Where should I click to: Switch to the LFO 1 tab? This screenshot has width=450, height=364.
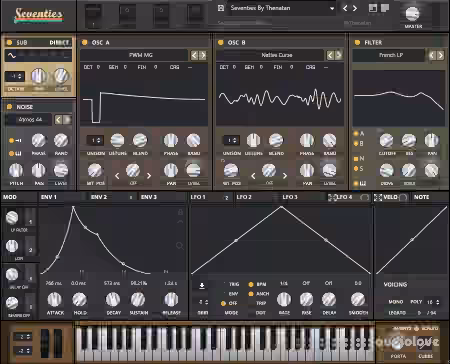pos(198,197)
